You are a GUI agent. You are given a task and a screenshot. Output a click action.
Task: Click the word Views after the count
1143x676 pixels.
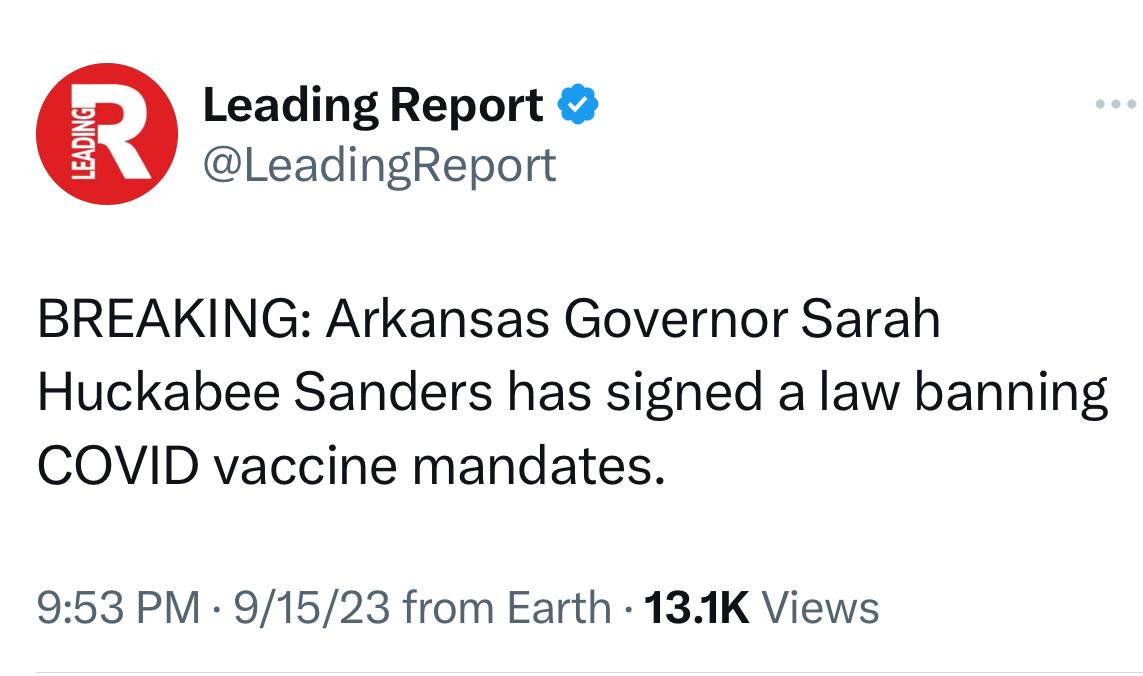coord(820,608)
